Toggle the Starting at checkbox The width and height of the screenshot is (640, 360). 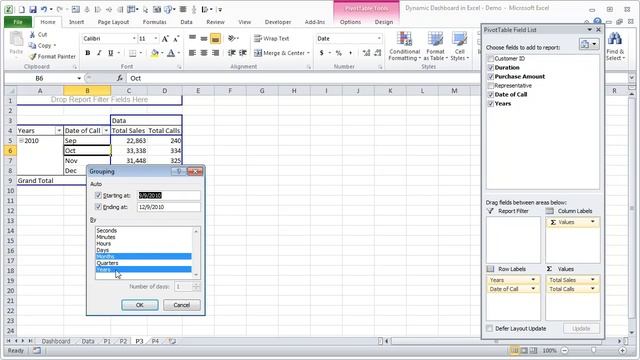98,196
